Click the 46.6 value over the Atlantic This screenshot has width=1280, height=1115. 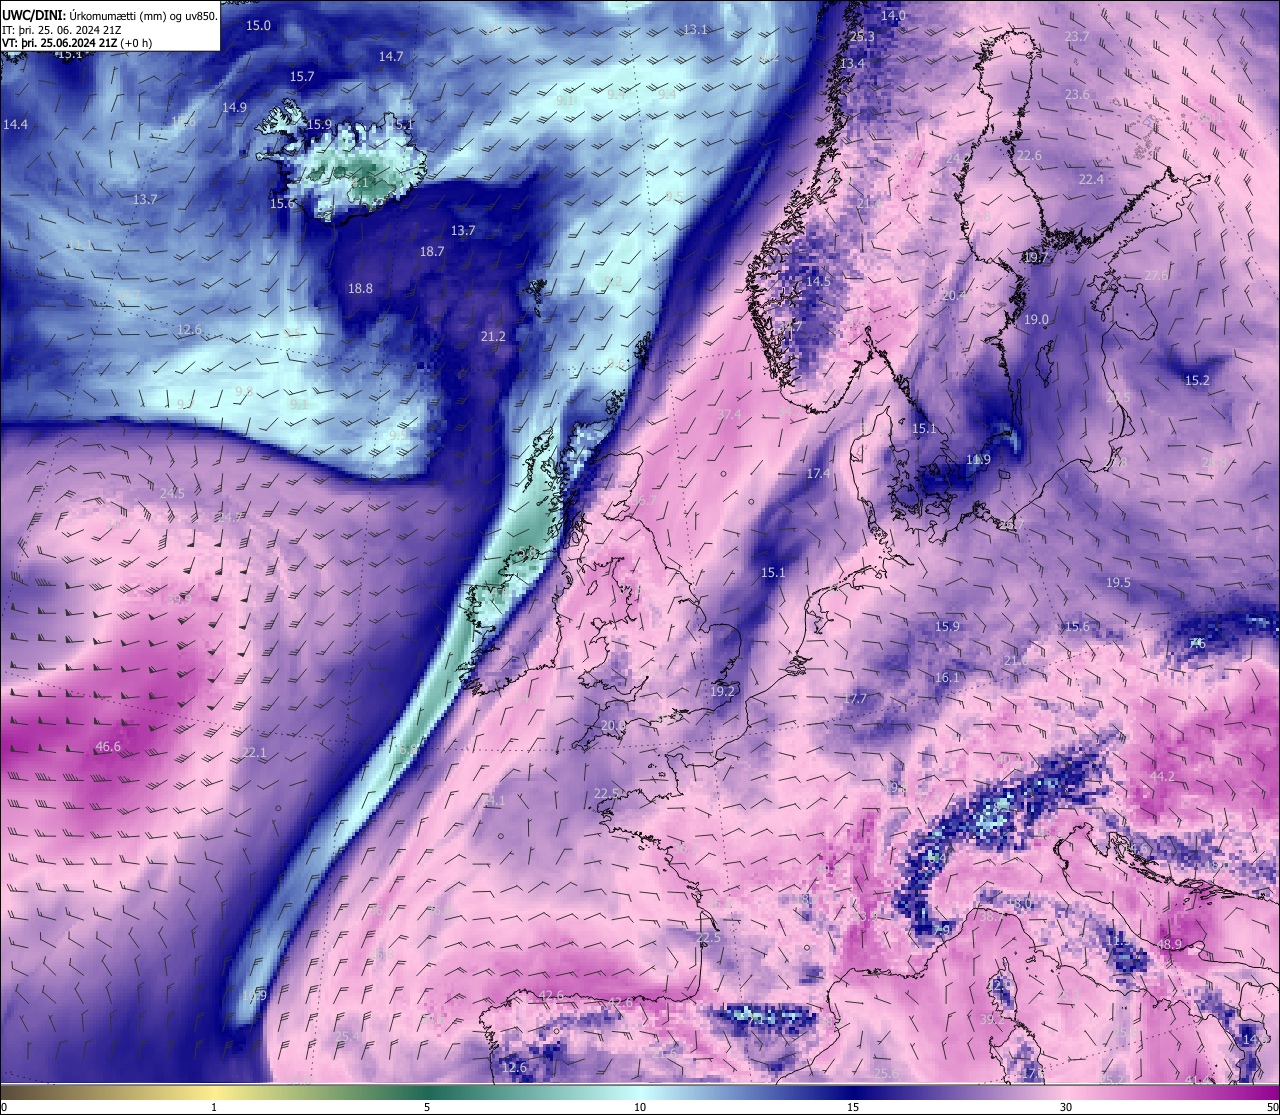click(x=108, y=747)
